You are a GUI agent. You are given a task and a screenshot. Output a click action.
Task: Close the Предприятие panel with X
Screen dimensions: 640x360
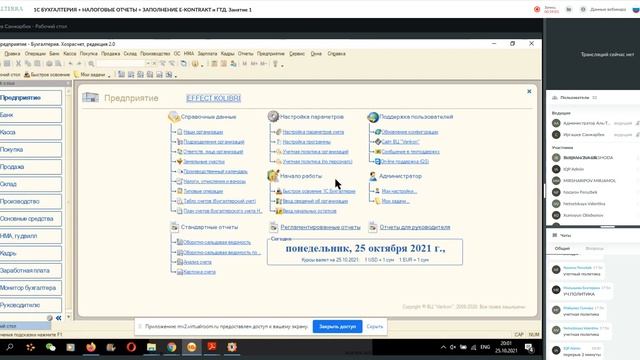(x=529, y=91)
